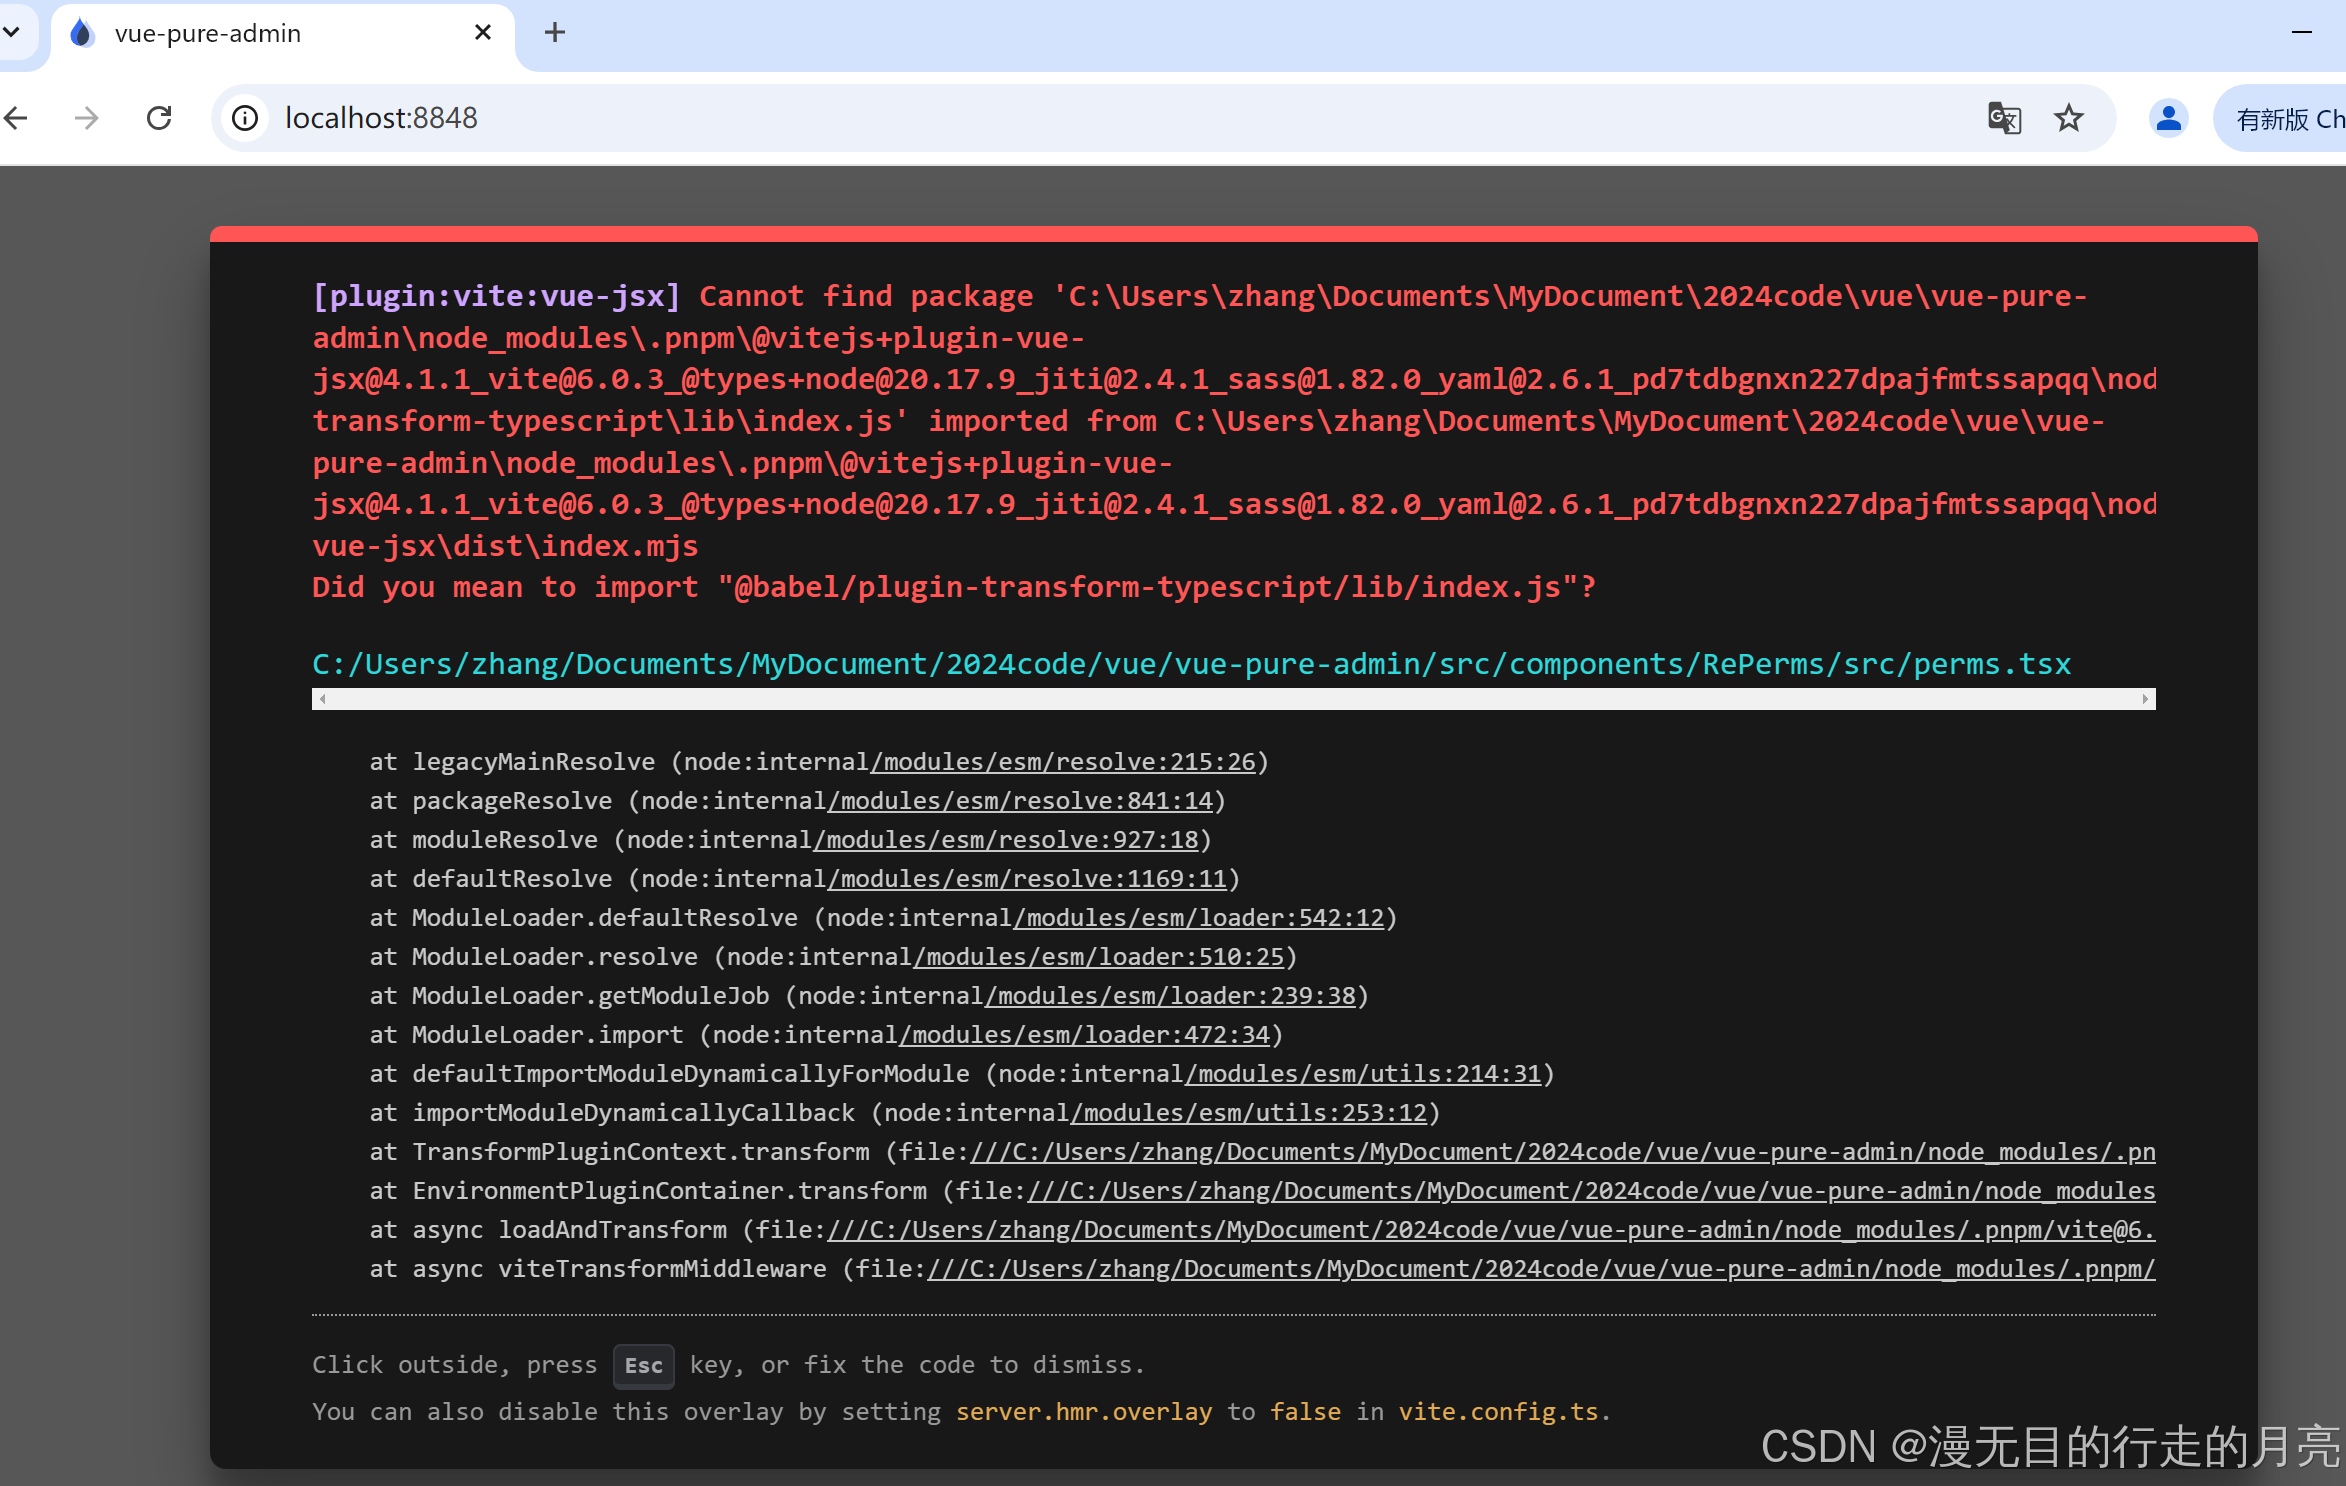The height and width of the screenshot is (1486, 2346).
Task: Open the site information icon
Action: click(x=245, y=118)
